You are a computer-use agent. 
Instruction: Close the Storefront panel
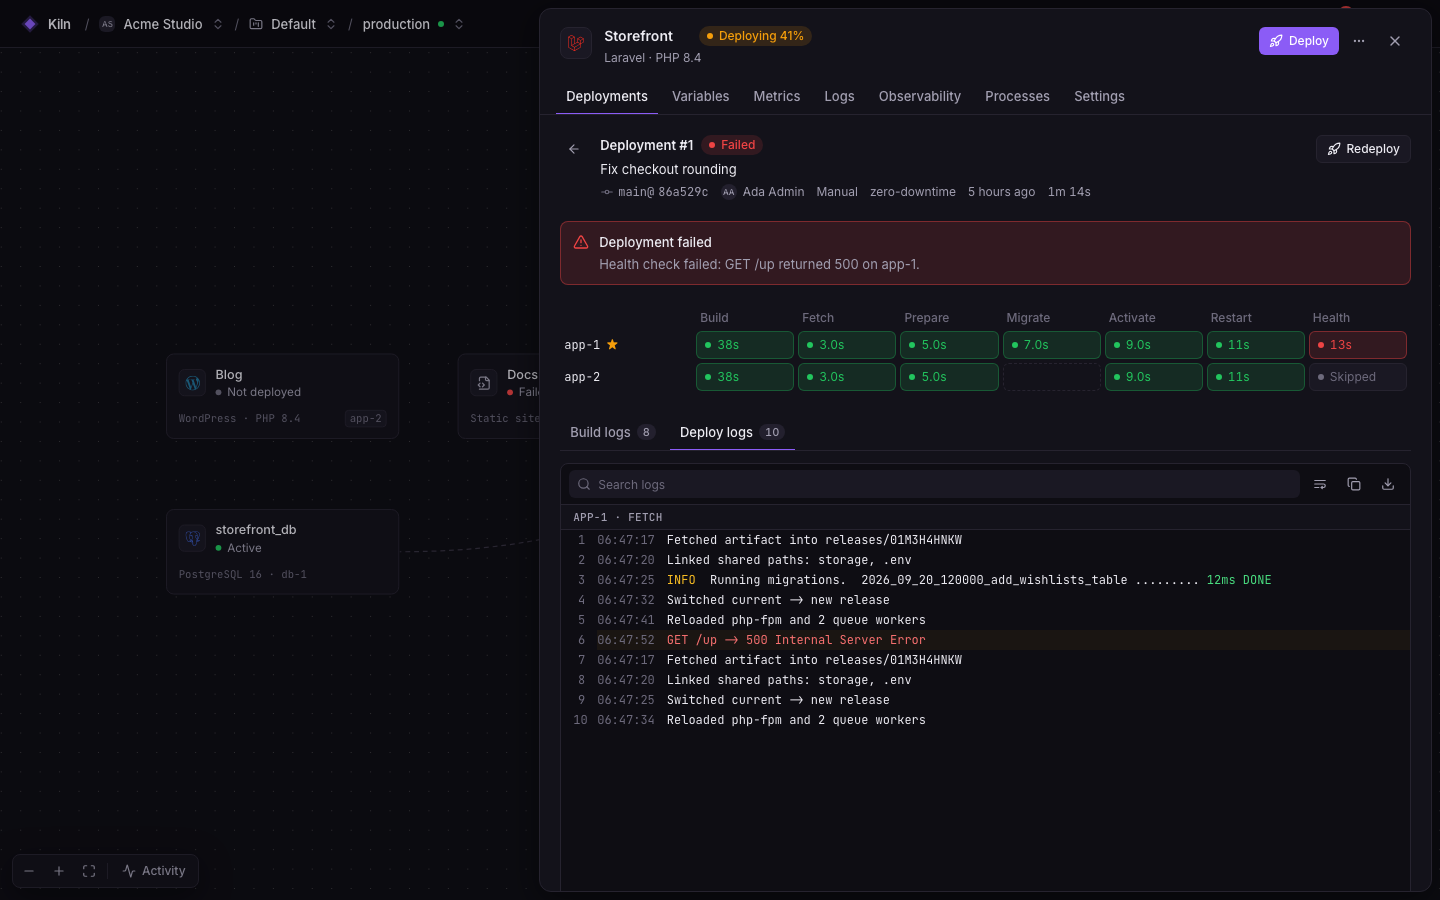[x=1395, y=41]
